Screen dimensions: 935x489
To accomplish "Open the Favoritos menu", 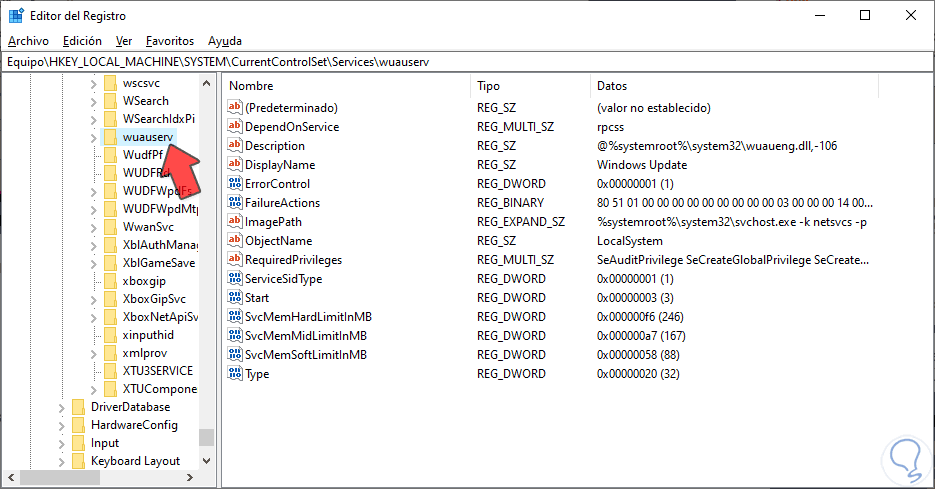I will click(x=169, y=41).
